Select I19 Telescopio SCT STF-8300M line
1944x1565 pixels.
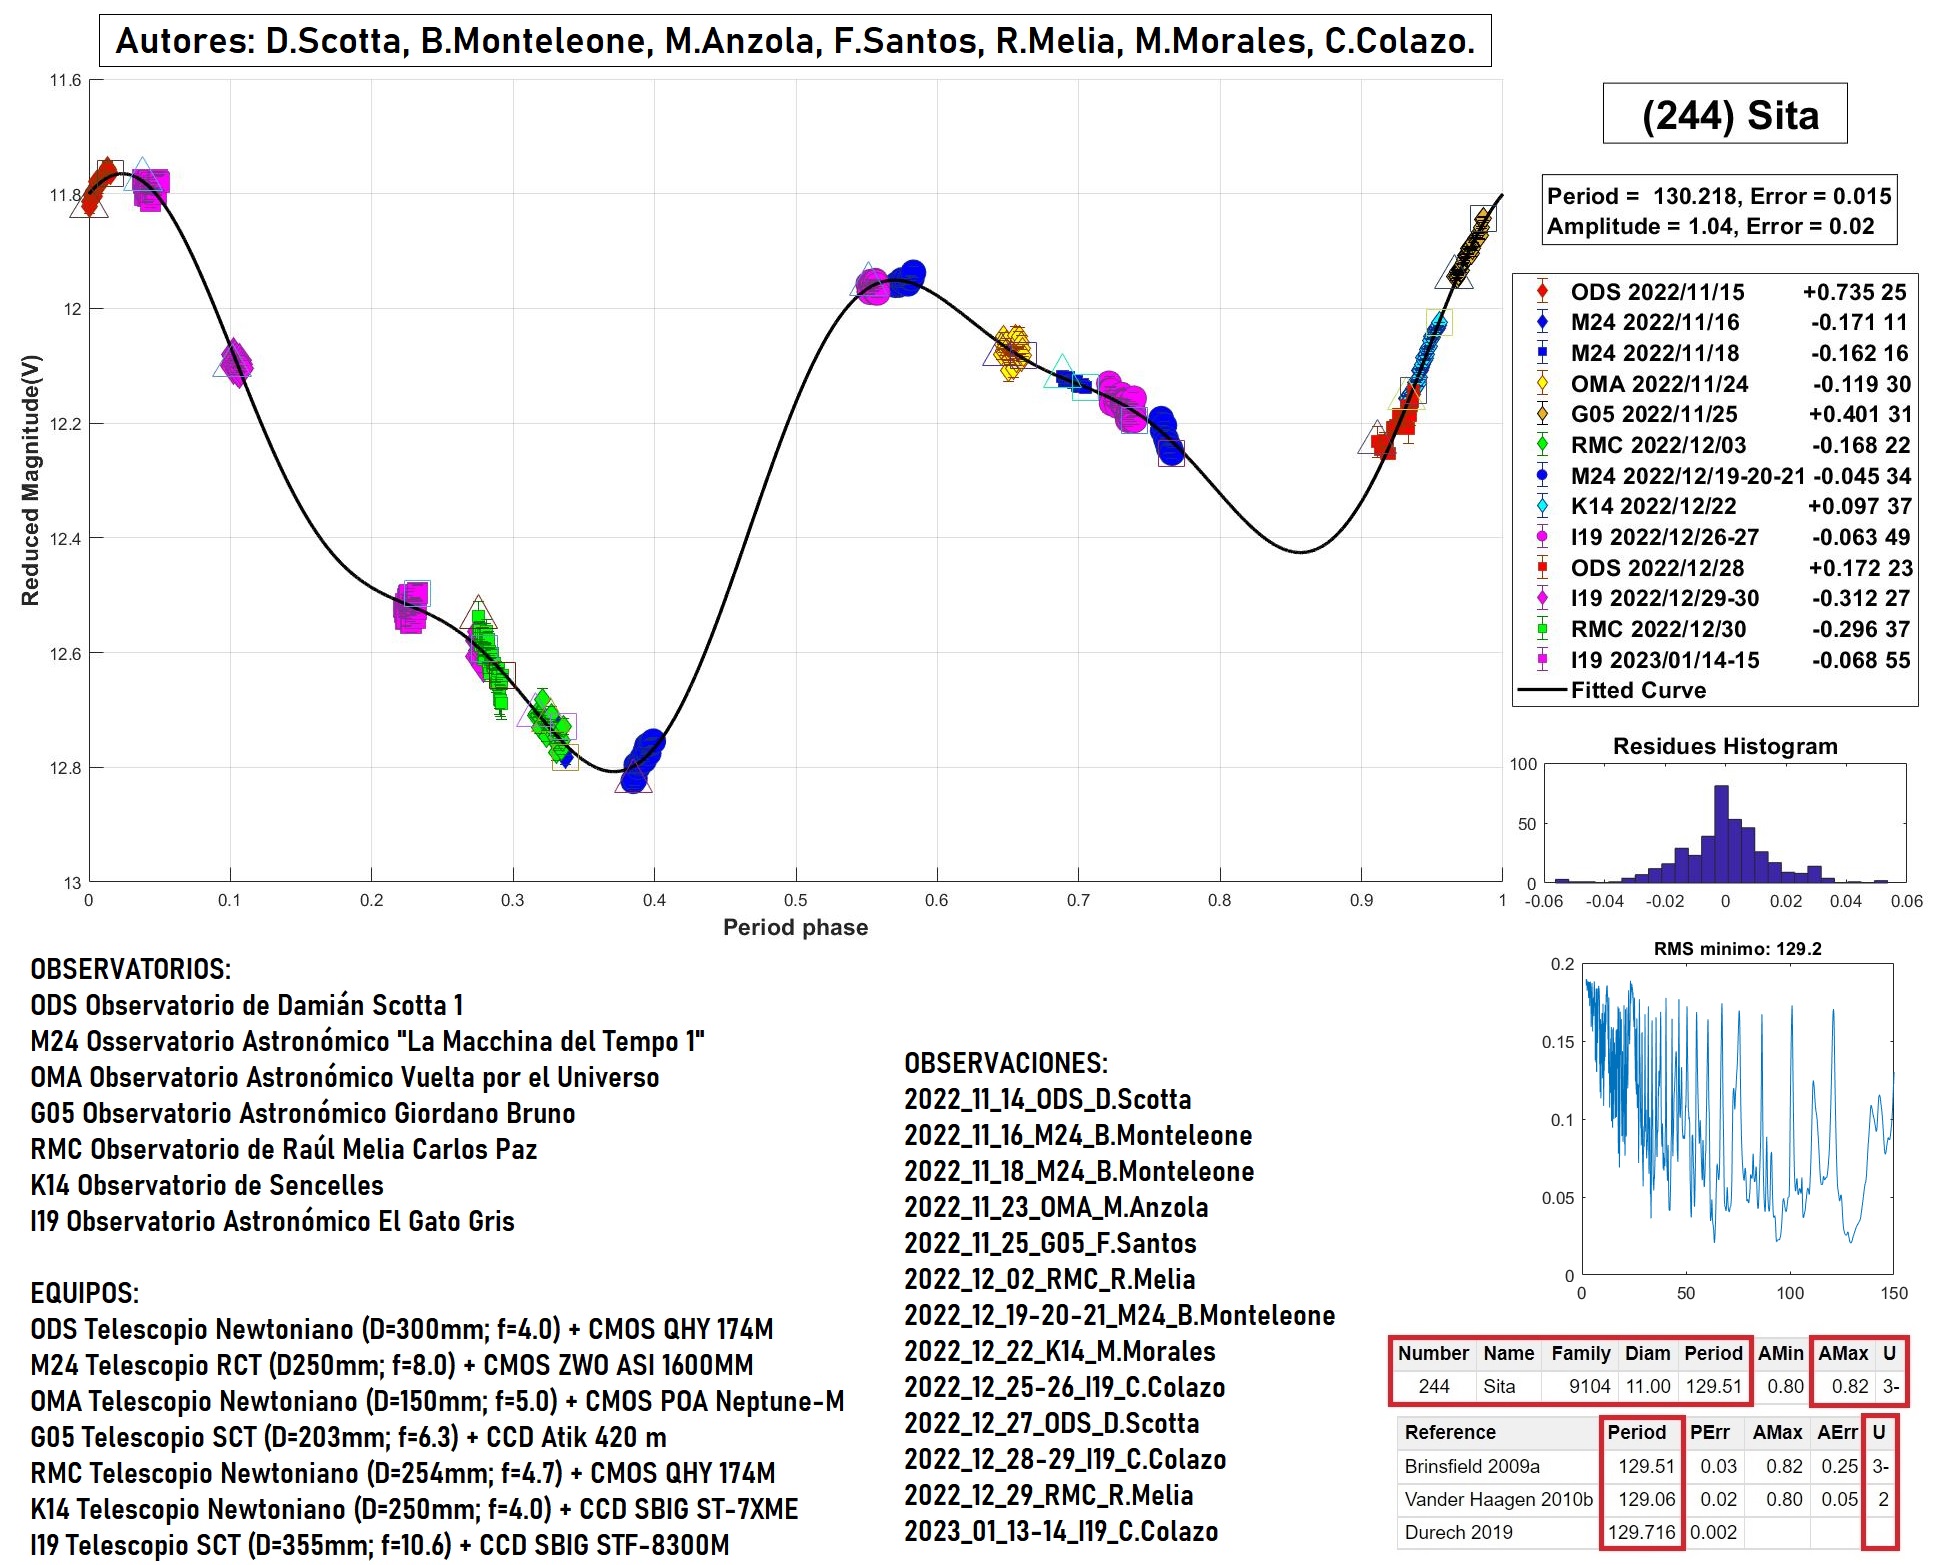380,1545
